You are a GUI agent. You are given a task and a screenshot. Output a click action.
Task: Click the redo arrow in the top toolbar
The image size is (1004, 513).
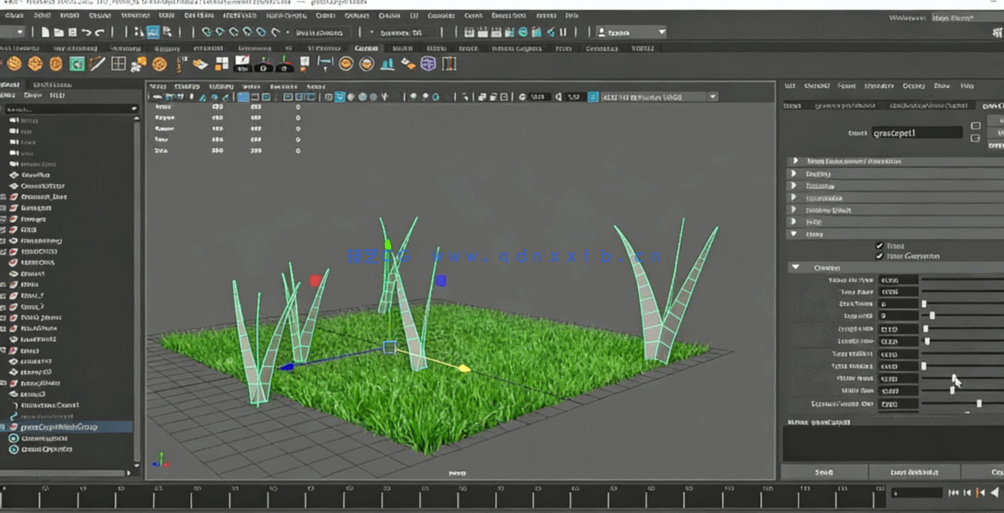pyautogui.click(x=100, y=33)
